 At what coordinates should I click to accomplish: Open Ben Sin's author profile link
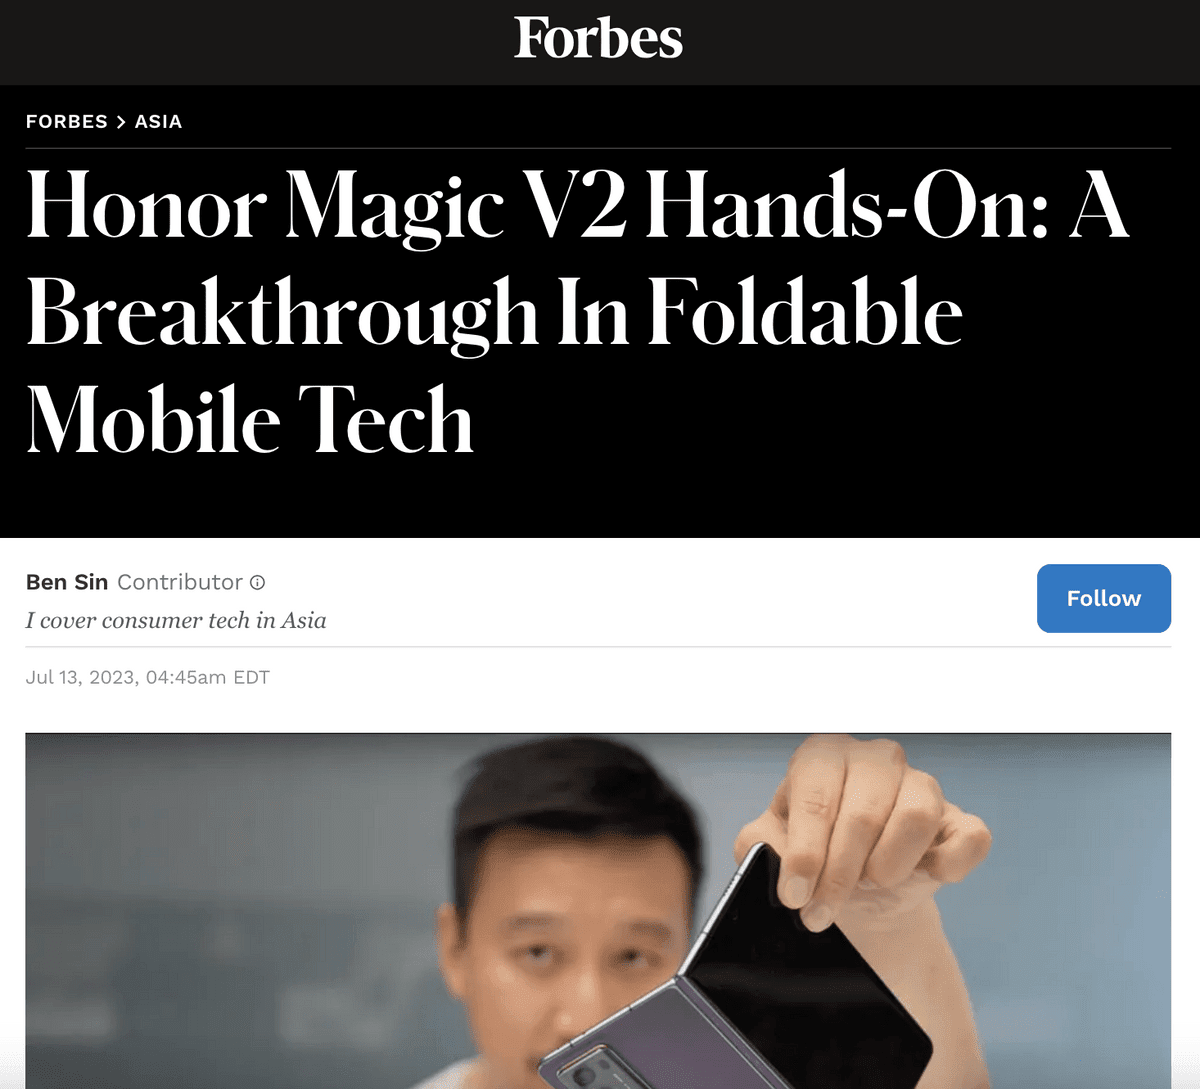point(67,582)
